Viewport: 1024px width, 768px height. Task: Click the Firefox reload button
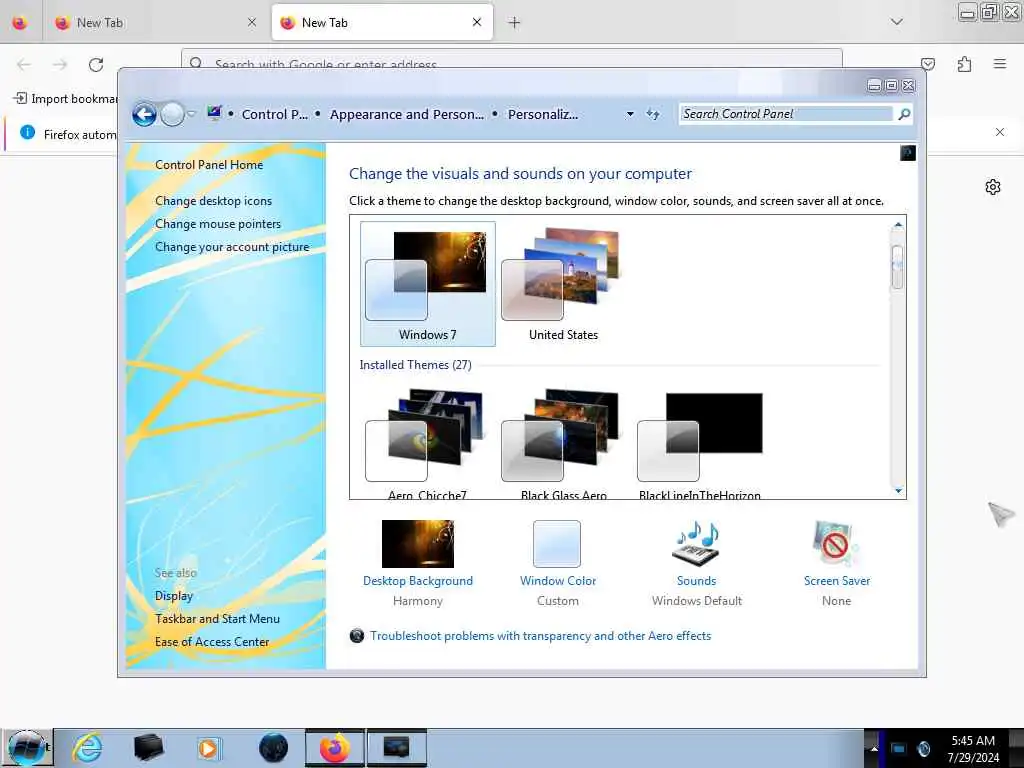[x=96, y=65]
